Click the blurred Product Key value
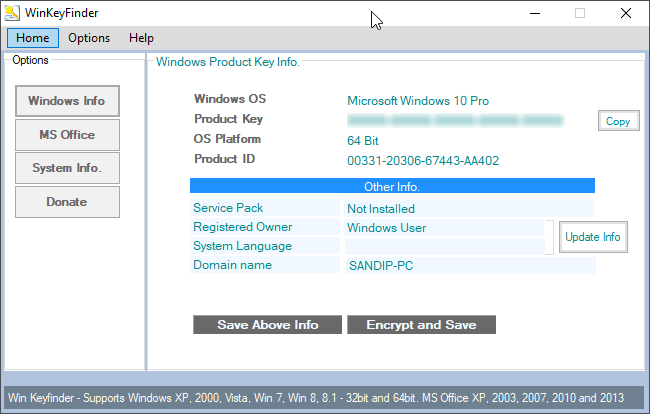The image size is (650, 414). [455, 120]
